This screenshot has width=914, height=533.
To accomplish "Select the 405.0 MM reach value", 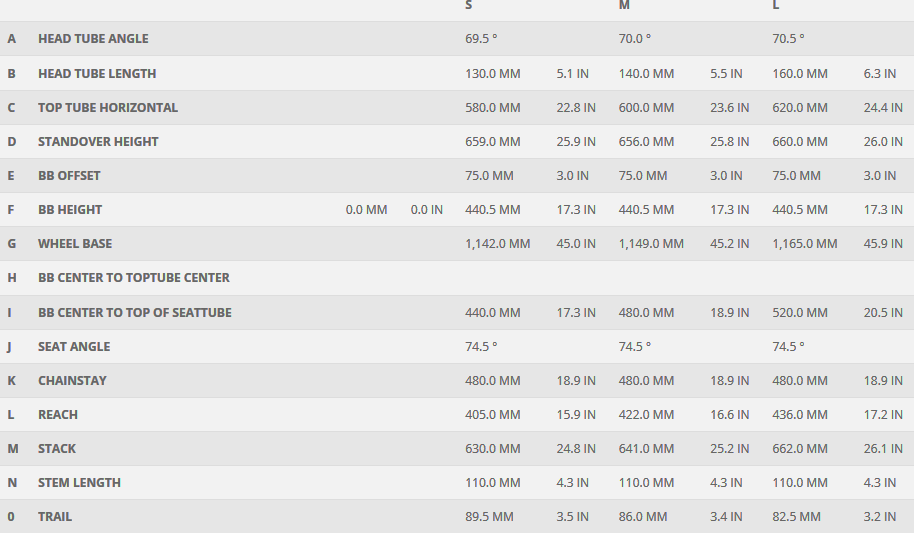I will tap(493, 415).
